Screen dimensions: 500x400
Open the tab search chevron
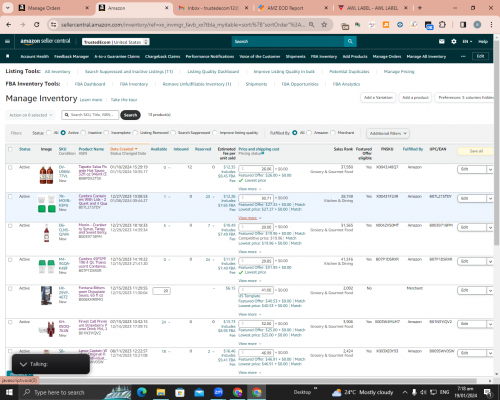(x=7, y=8)
